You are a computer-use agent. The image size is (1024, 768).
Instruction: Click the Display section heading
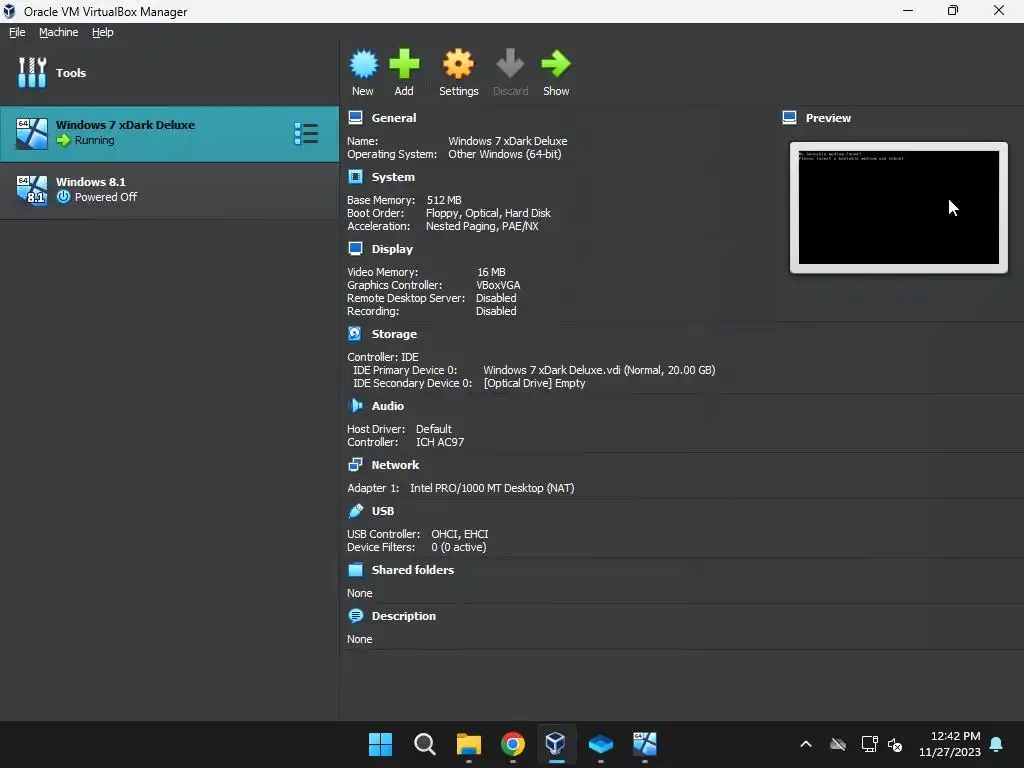point(392,249)
